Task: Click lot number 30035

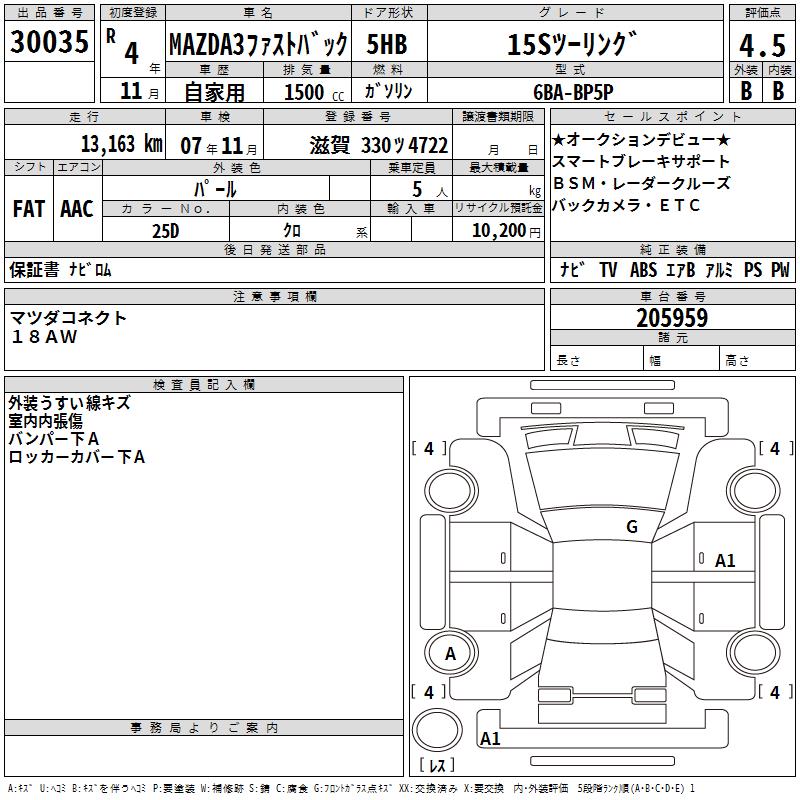Action: (x=49, y=41)
